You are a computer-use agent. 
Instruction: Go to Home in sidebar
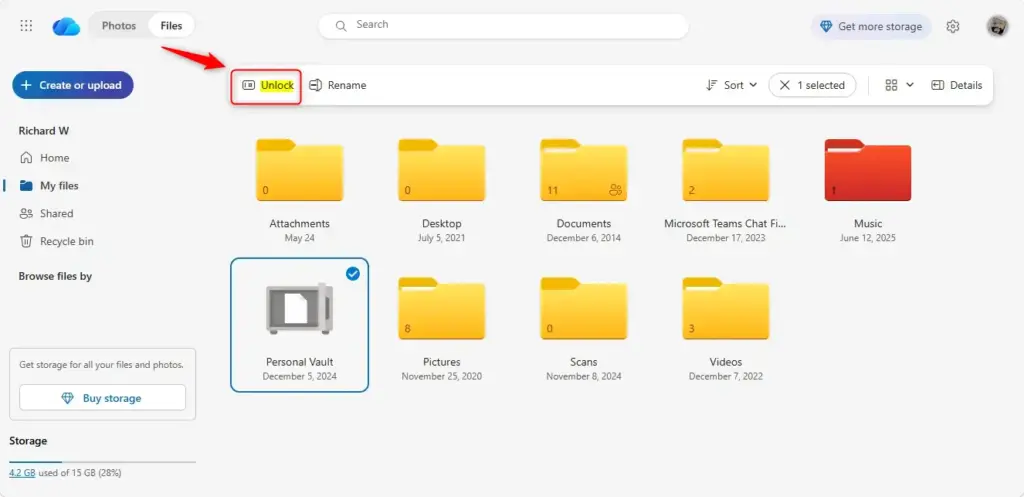(x=55, y=157)
